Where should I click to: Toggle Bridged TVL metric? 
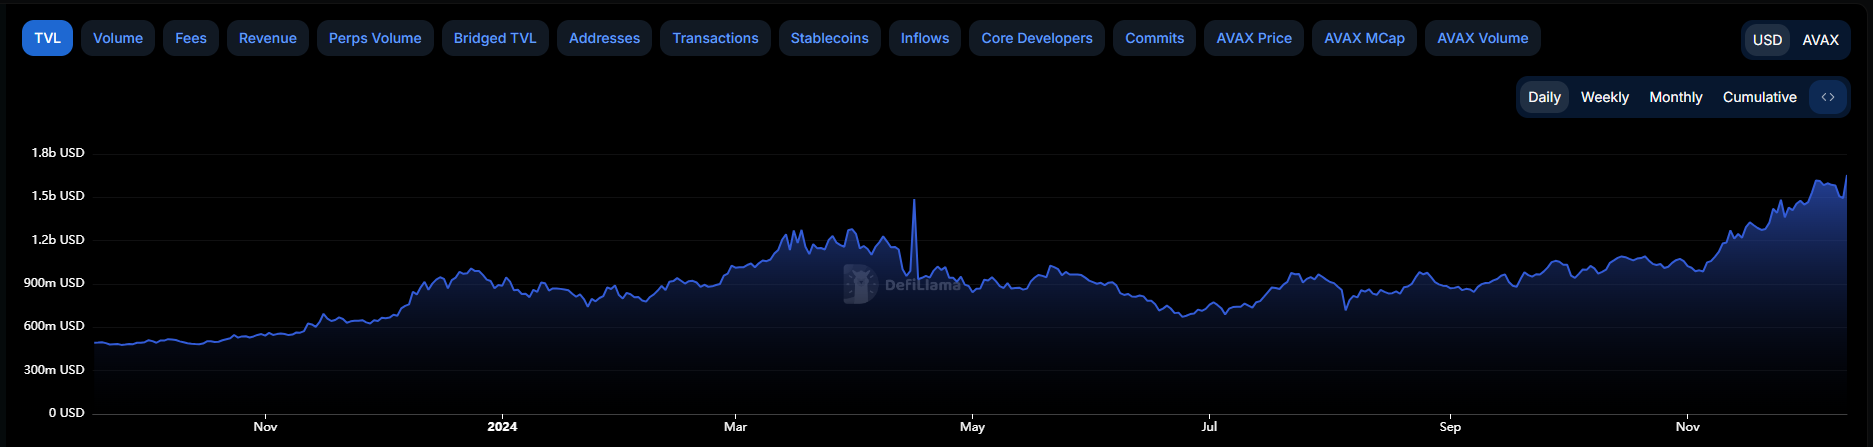(495, 38)
